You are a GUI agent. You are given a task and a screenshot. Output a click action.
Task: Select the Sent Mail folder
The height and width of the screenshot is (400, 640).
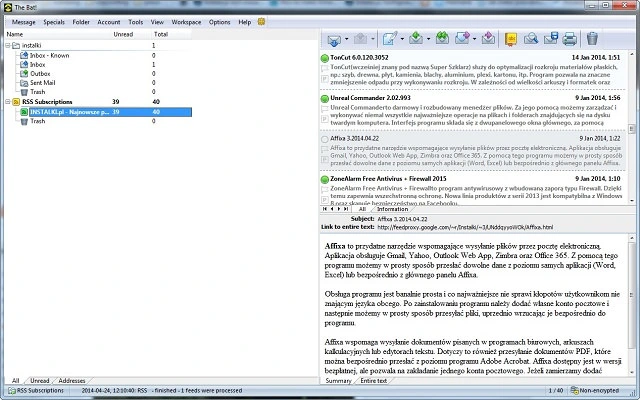[42, 82]
